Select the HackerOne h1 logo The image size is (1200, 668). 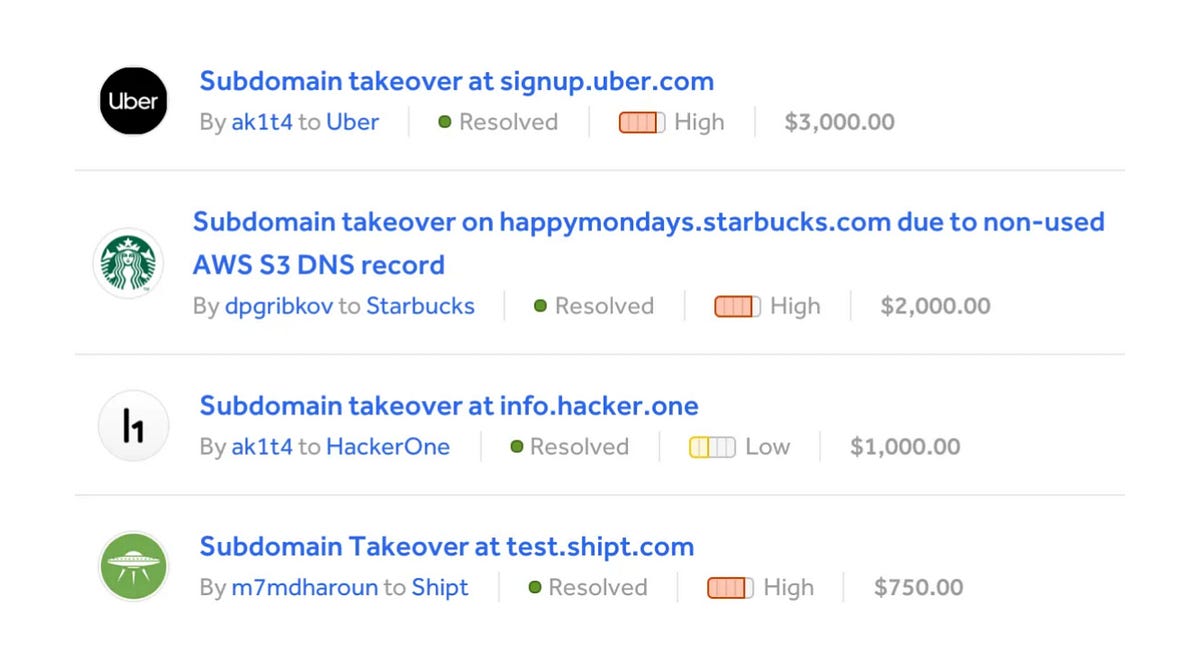pos(133,425)
